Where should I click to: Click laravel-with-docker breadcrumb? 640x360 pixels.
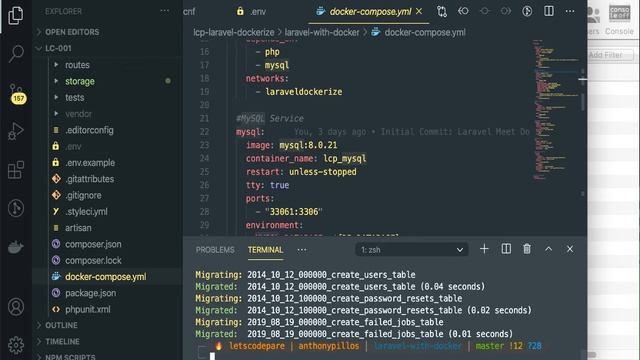point(322,32)
